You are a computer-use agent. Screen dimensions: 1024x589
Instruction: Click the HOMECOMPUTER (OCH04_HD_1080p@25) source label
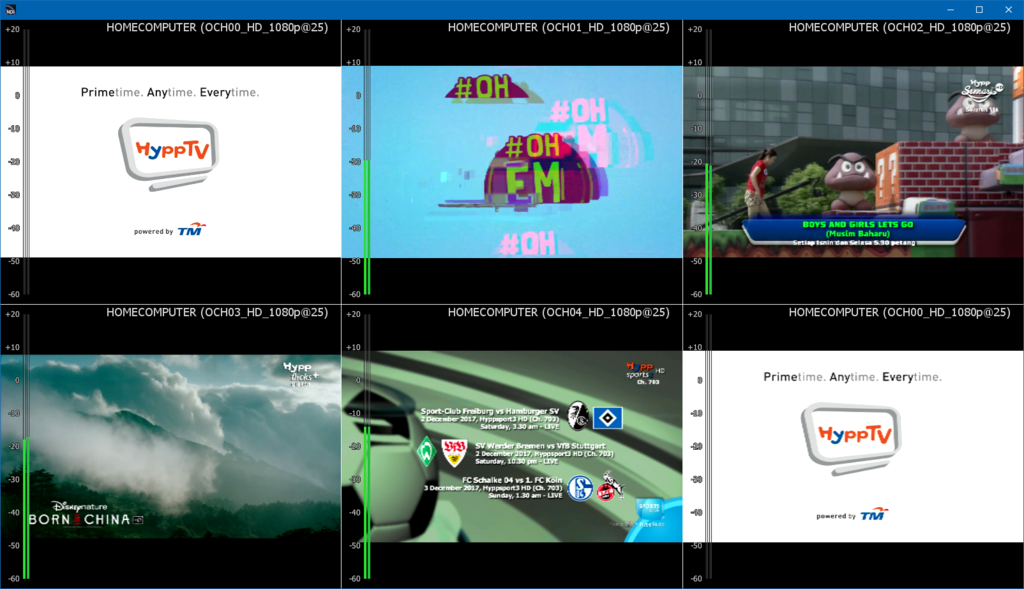pos(558,312)
